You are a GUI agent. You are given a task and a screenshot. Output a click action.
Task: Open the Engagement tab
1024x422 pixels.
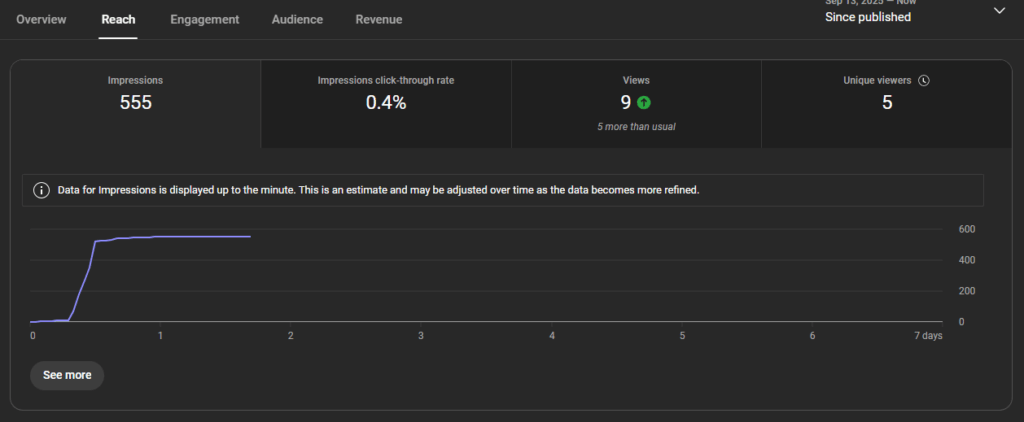[x=204, y=19]
